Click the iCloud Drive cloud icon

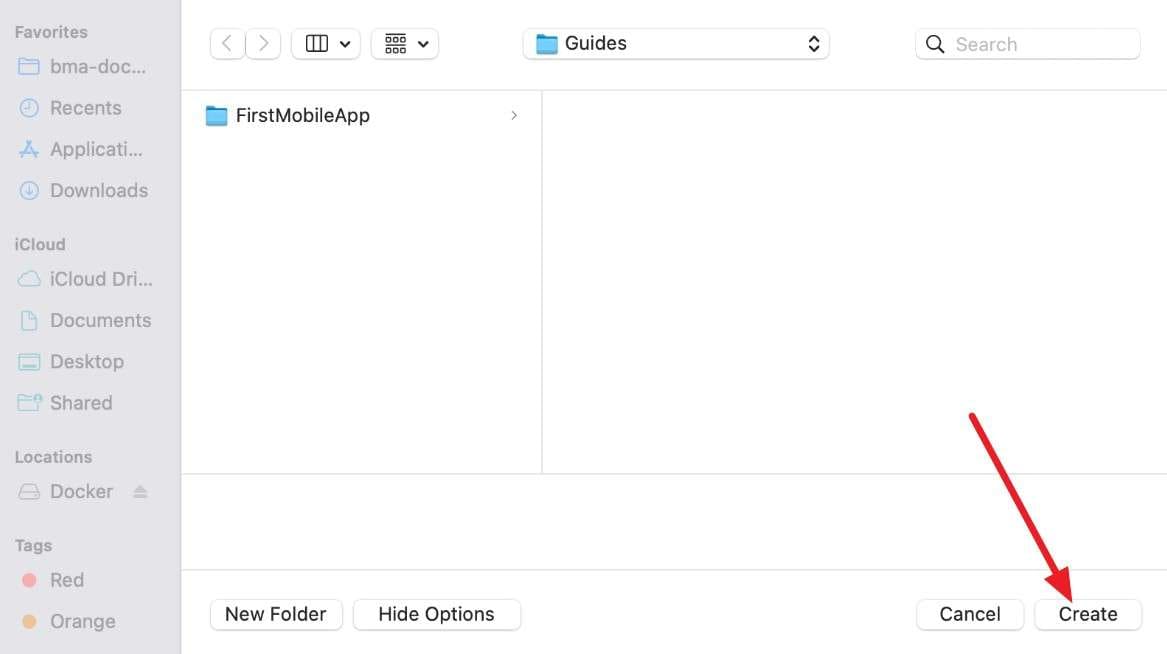tap(29, 279)
